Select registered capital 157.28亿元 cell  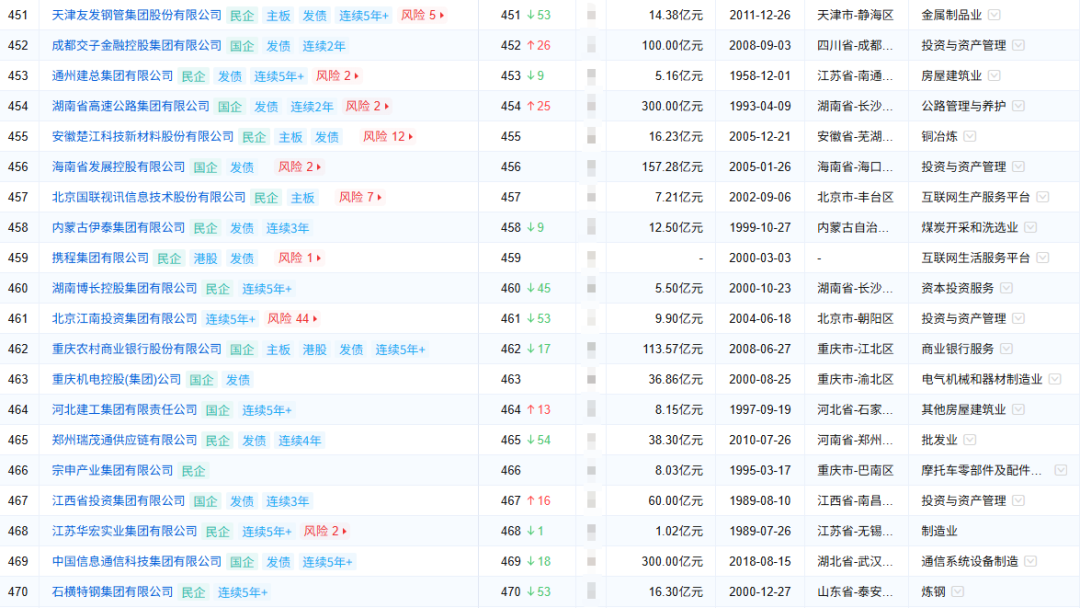[x=672, y=167]
